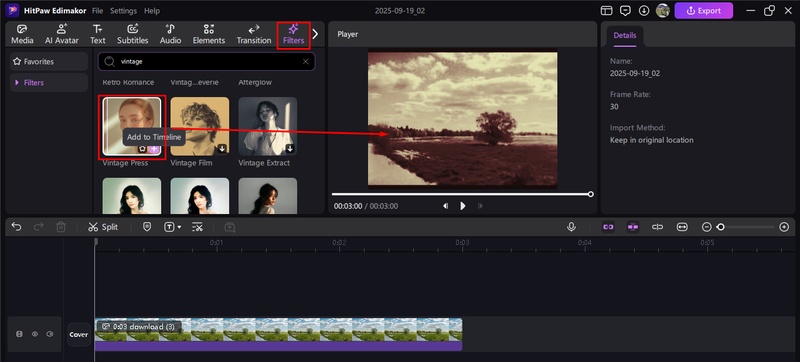
Task: Open the Subtitles tab
Action: 133,35
